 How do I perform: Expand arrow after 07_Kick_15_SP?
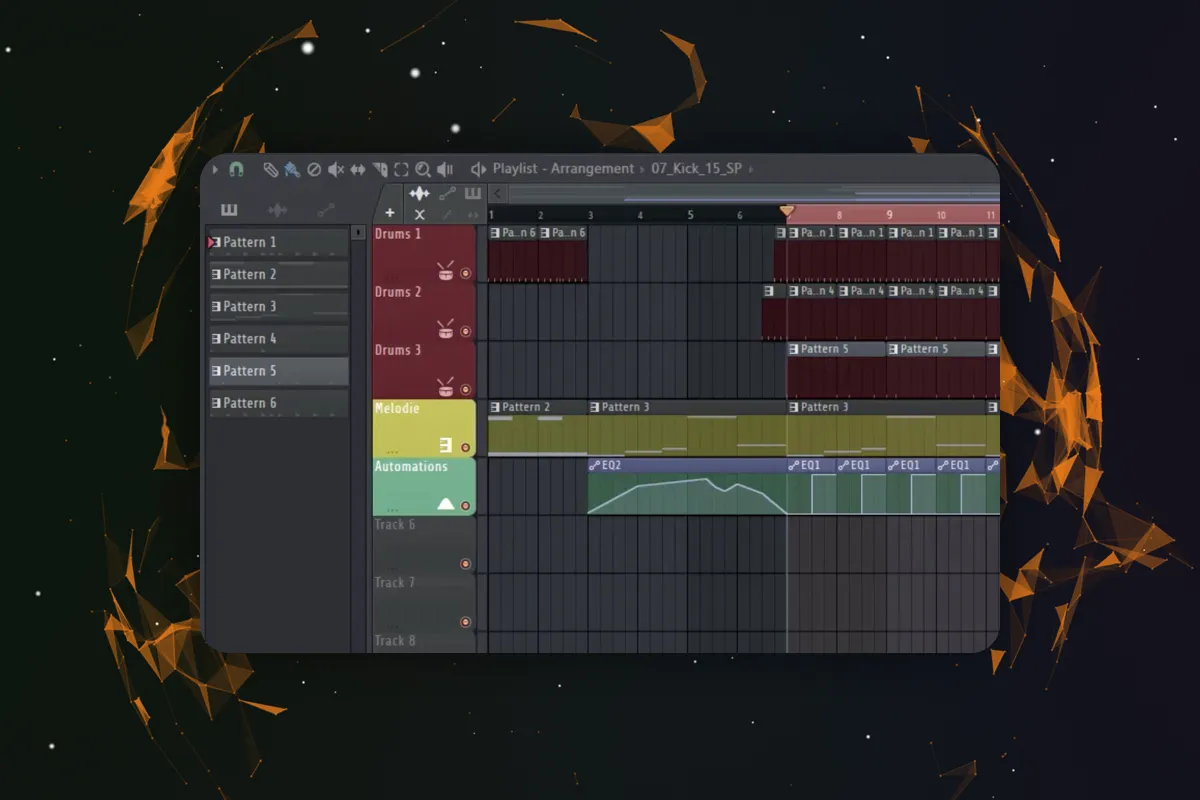tap(751, 169)
